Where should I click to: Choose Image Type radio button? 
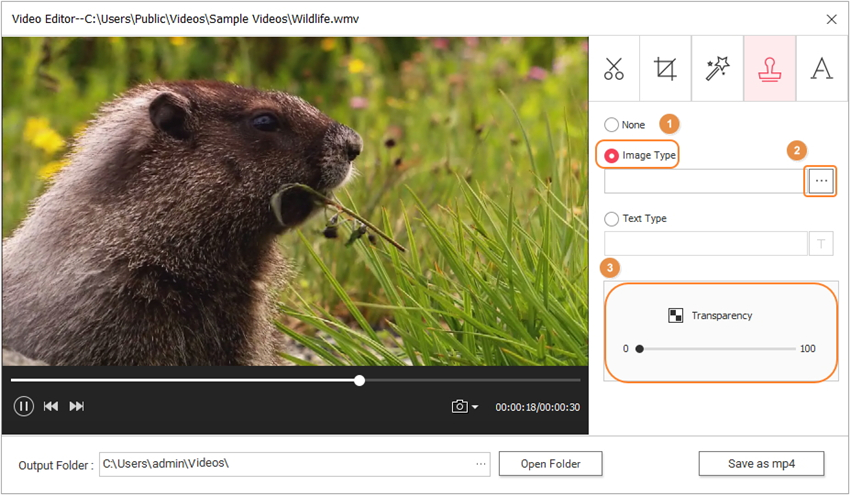coord(611,156)
